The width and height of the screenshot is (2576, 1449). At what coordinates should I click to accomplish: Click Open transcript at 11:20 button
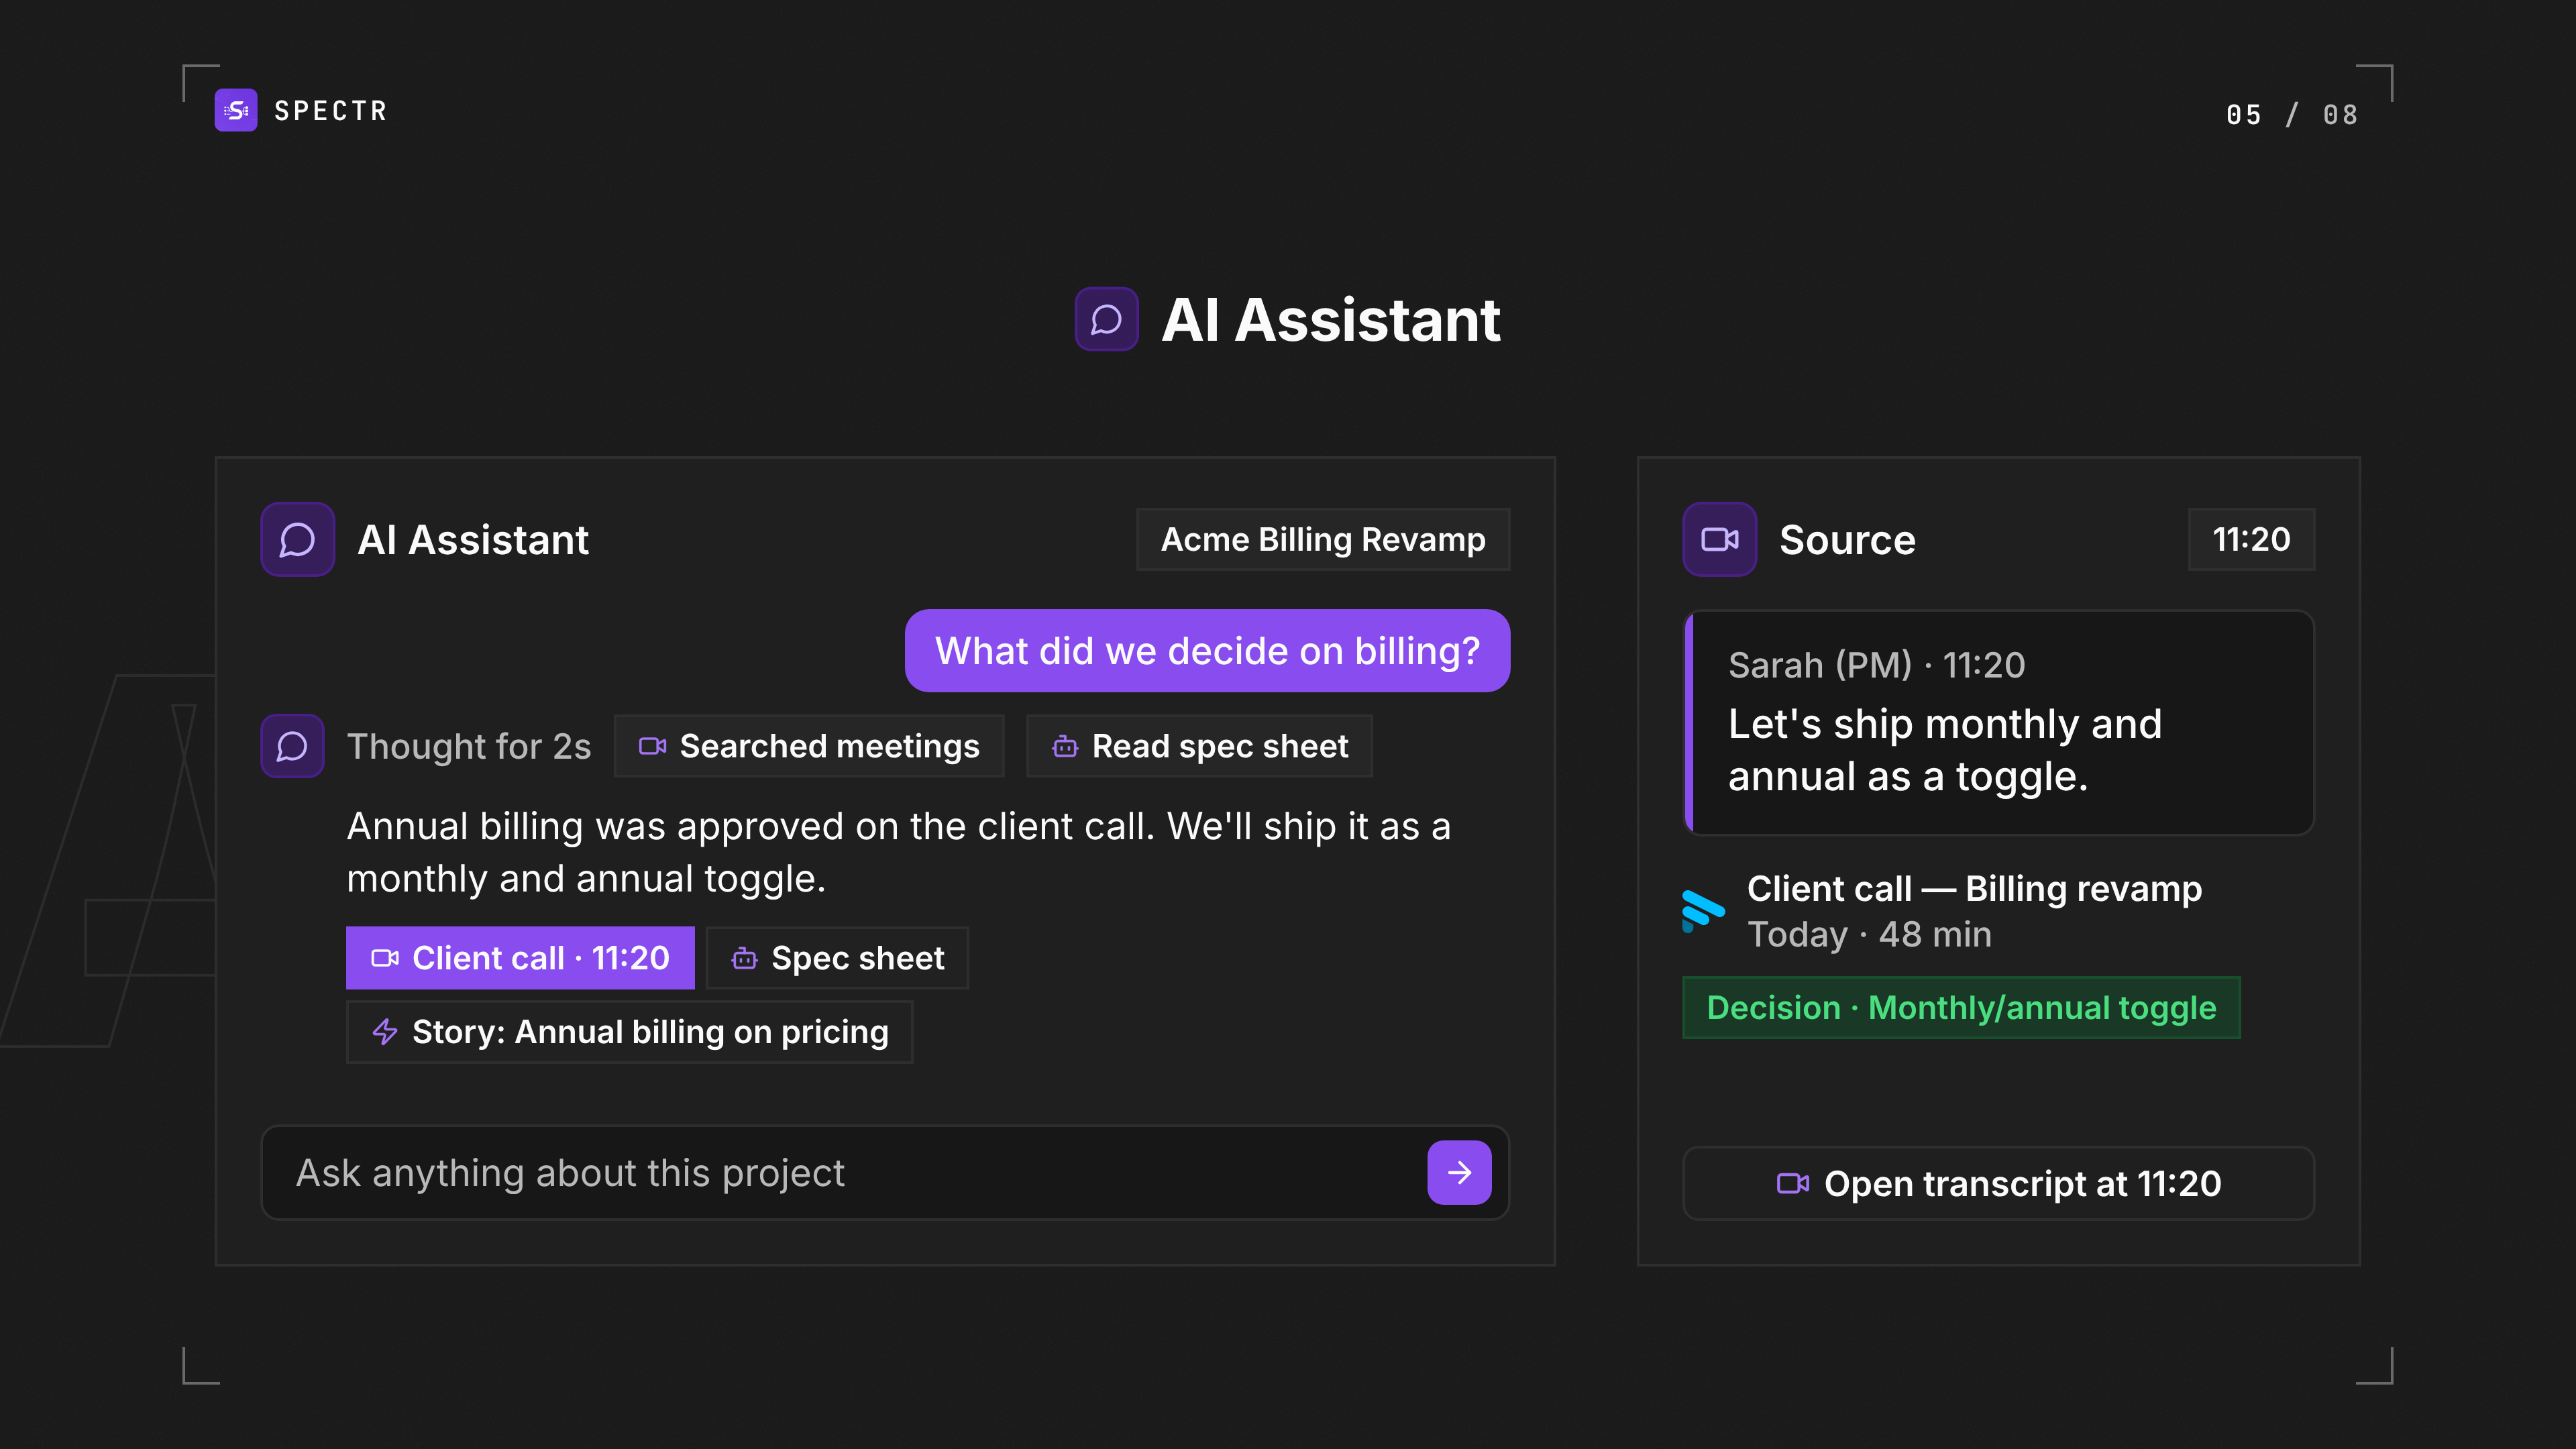coord(1998,1184)
